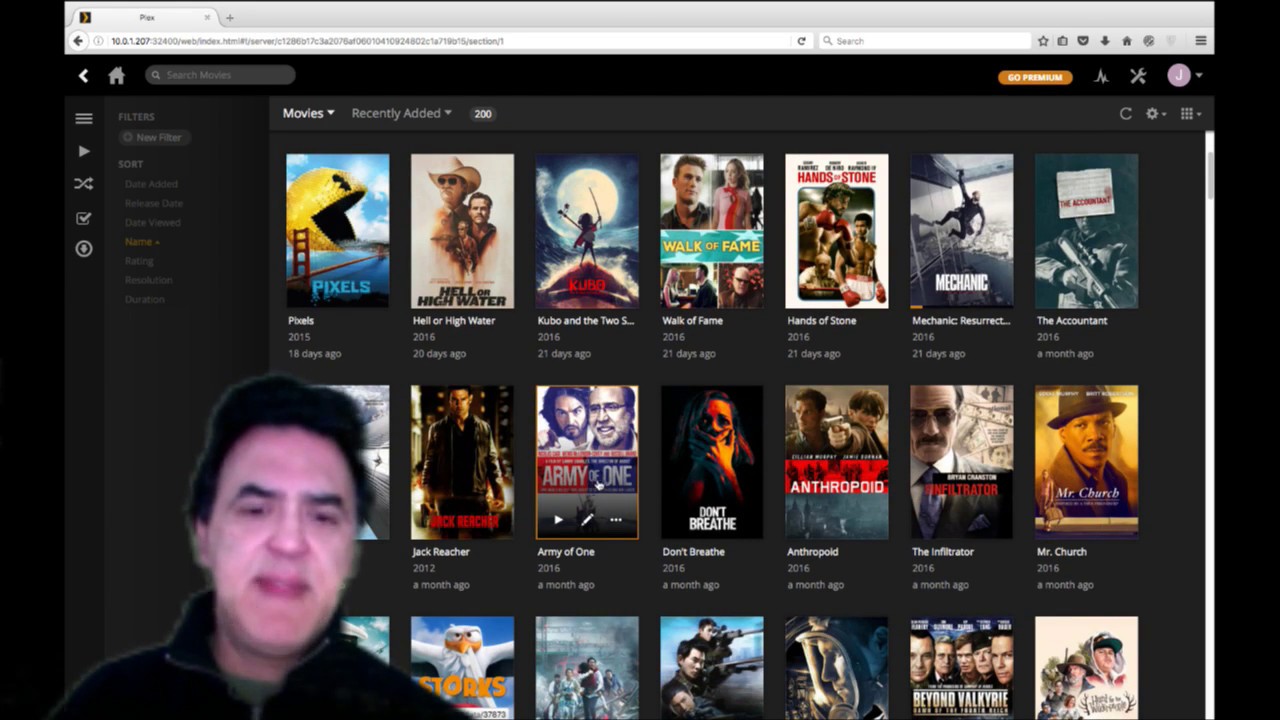This screenshot has height=720, width=1280.
Task: Sort by Duration
Action: pos(144,300)
